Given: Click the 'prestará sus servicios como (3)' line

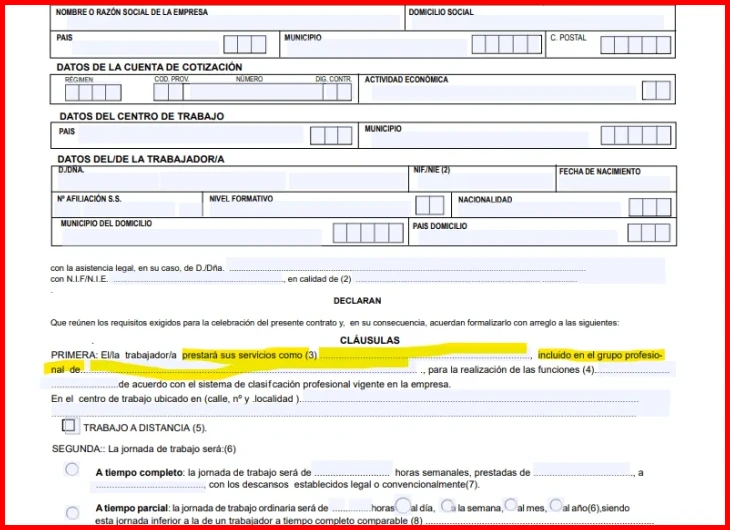Looking at the screenshot, I should pos(425,355).
